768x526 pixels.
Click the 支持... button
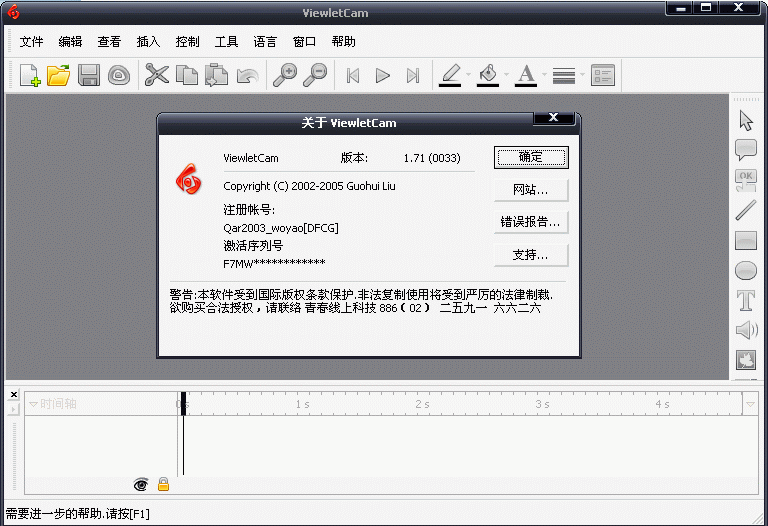531,255
